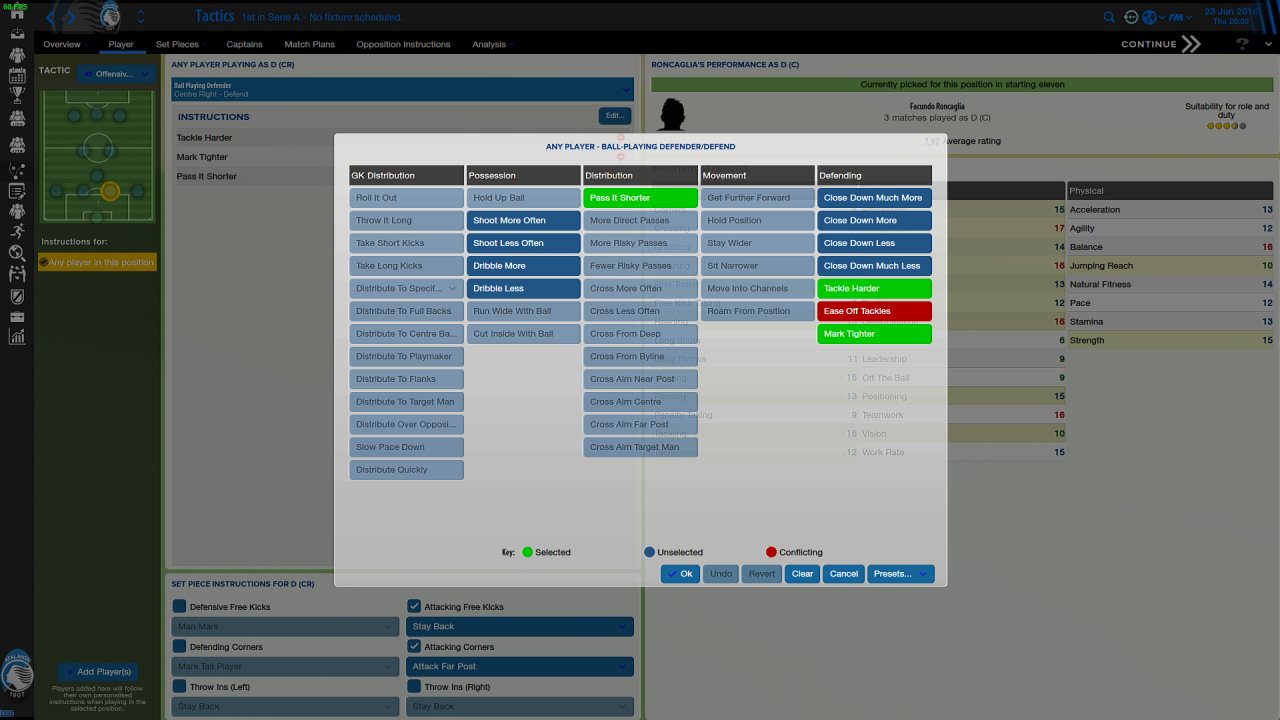Screen dimensions: 1280x720
Task: Tick the Defending Corners checkbox
Action: click(179, 646)
